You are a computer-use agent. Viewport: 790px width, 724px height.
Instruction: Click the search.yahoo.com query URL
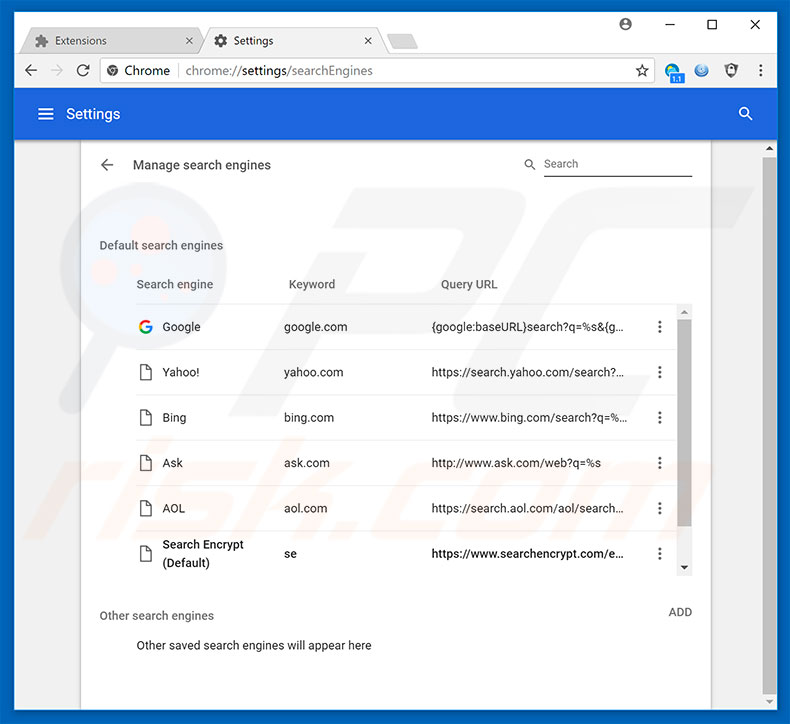coord(527,372)
